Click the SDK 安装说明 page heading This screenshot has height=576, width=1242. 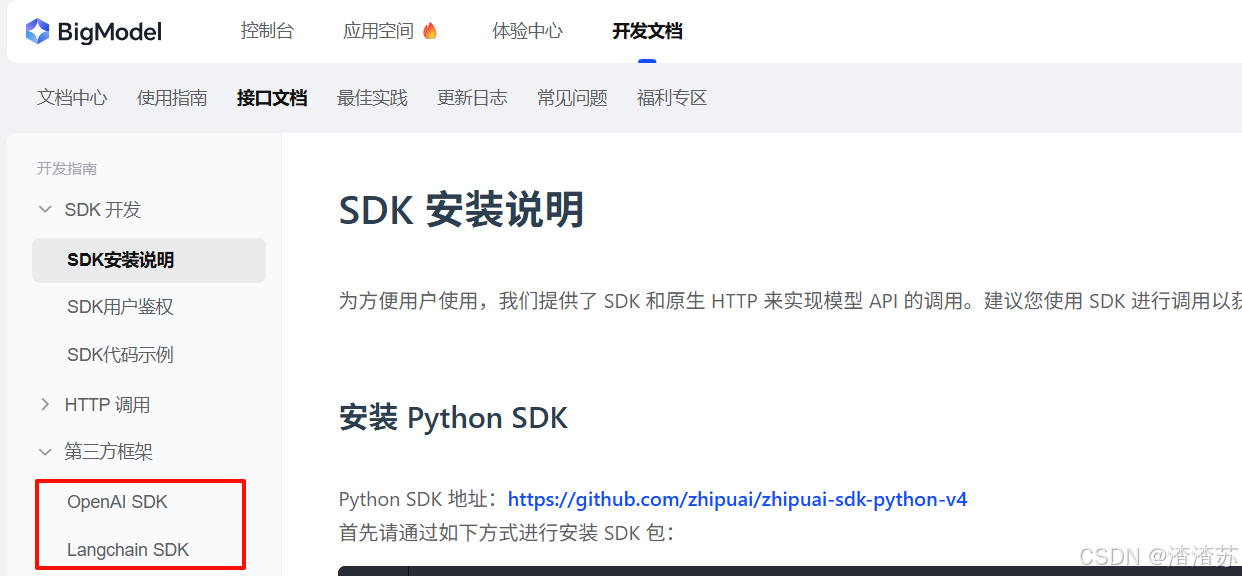tap(461, 211)
